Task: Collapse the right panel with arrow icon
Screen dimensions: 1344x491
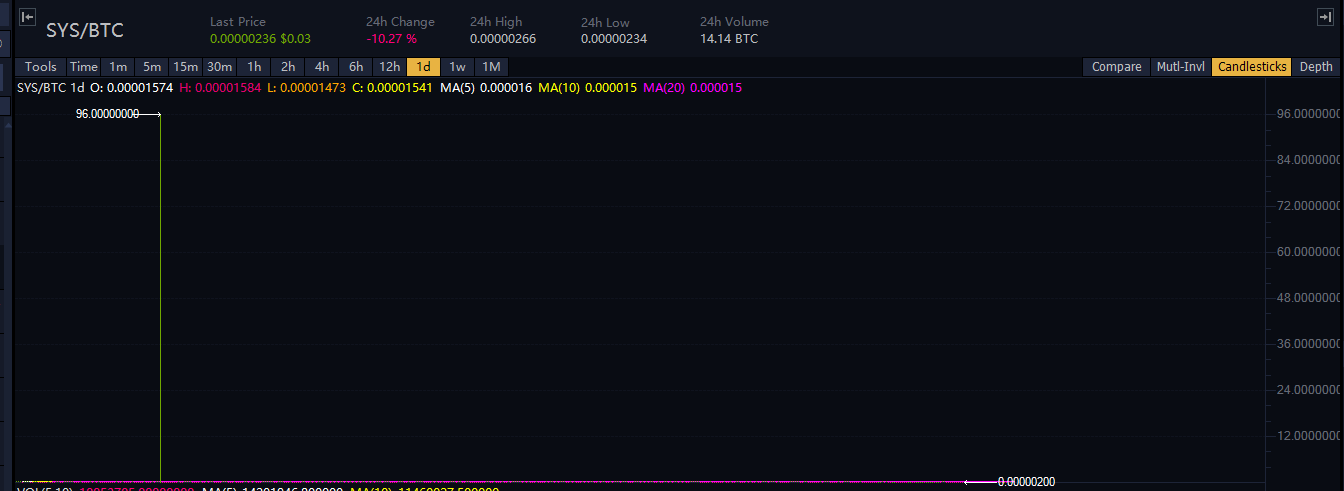Action: tap(1325, 17)
